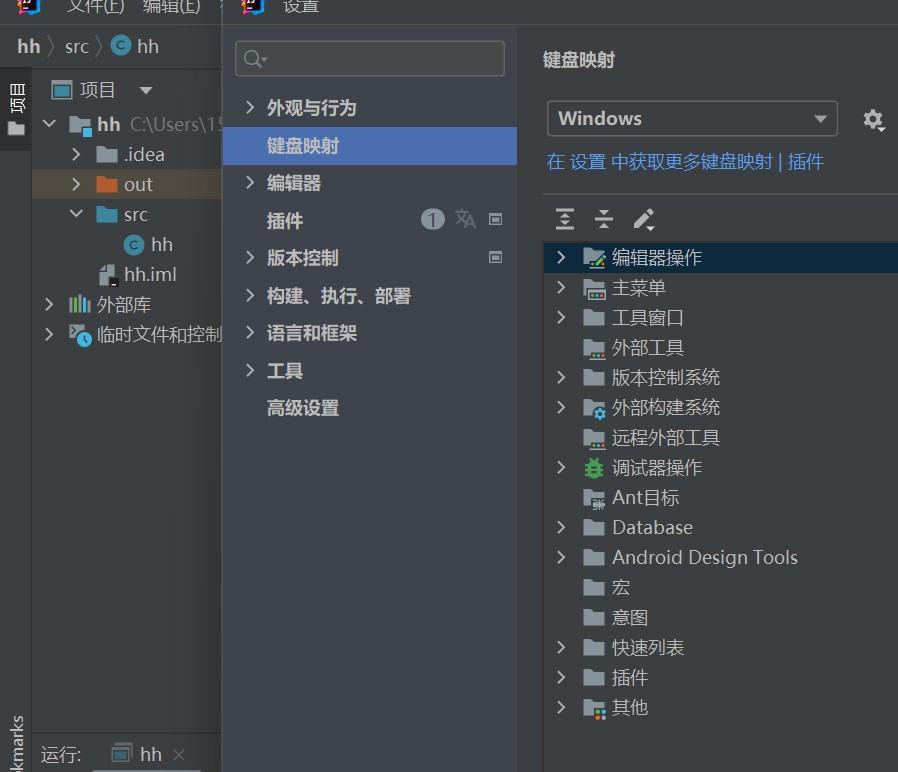Click the 远程外部工具 folder icon

tap(594, 438)
